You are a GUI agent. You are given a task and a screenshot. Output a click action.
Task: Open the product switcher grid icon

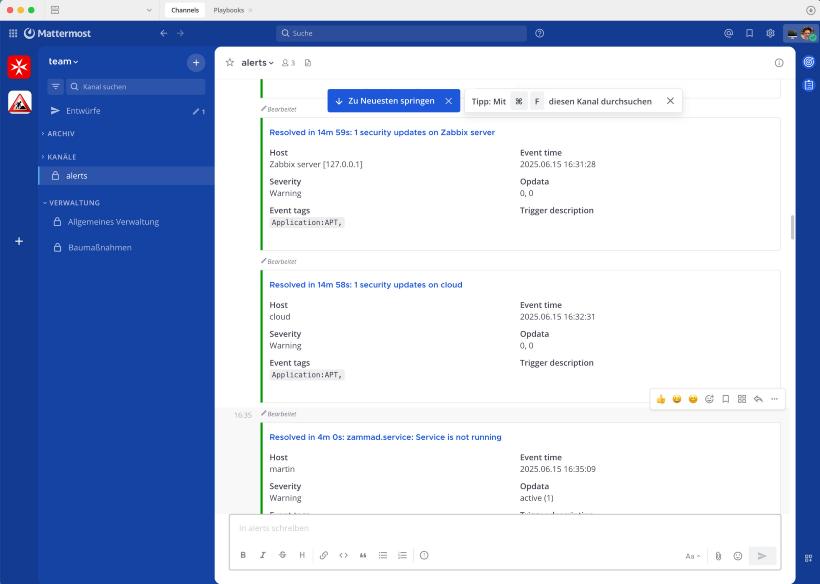coord(13,33)
